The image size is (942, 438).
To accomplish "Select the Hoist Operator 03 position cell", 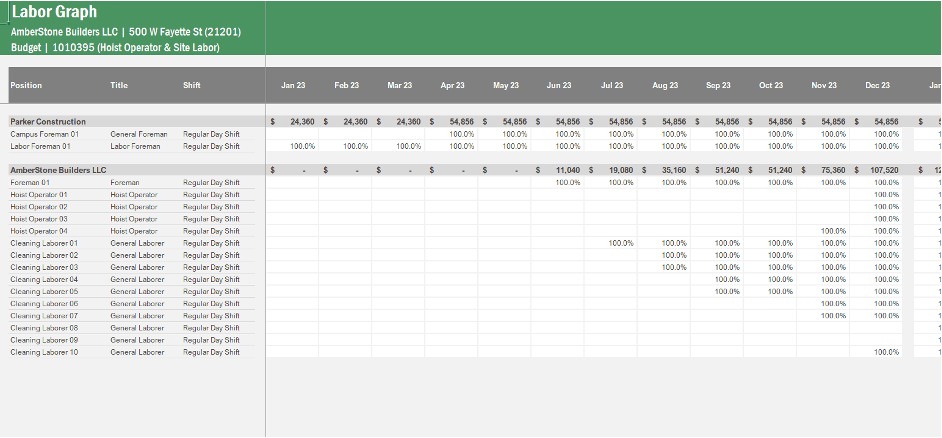I will pos(39,219).
